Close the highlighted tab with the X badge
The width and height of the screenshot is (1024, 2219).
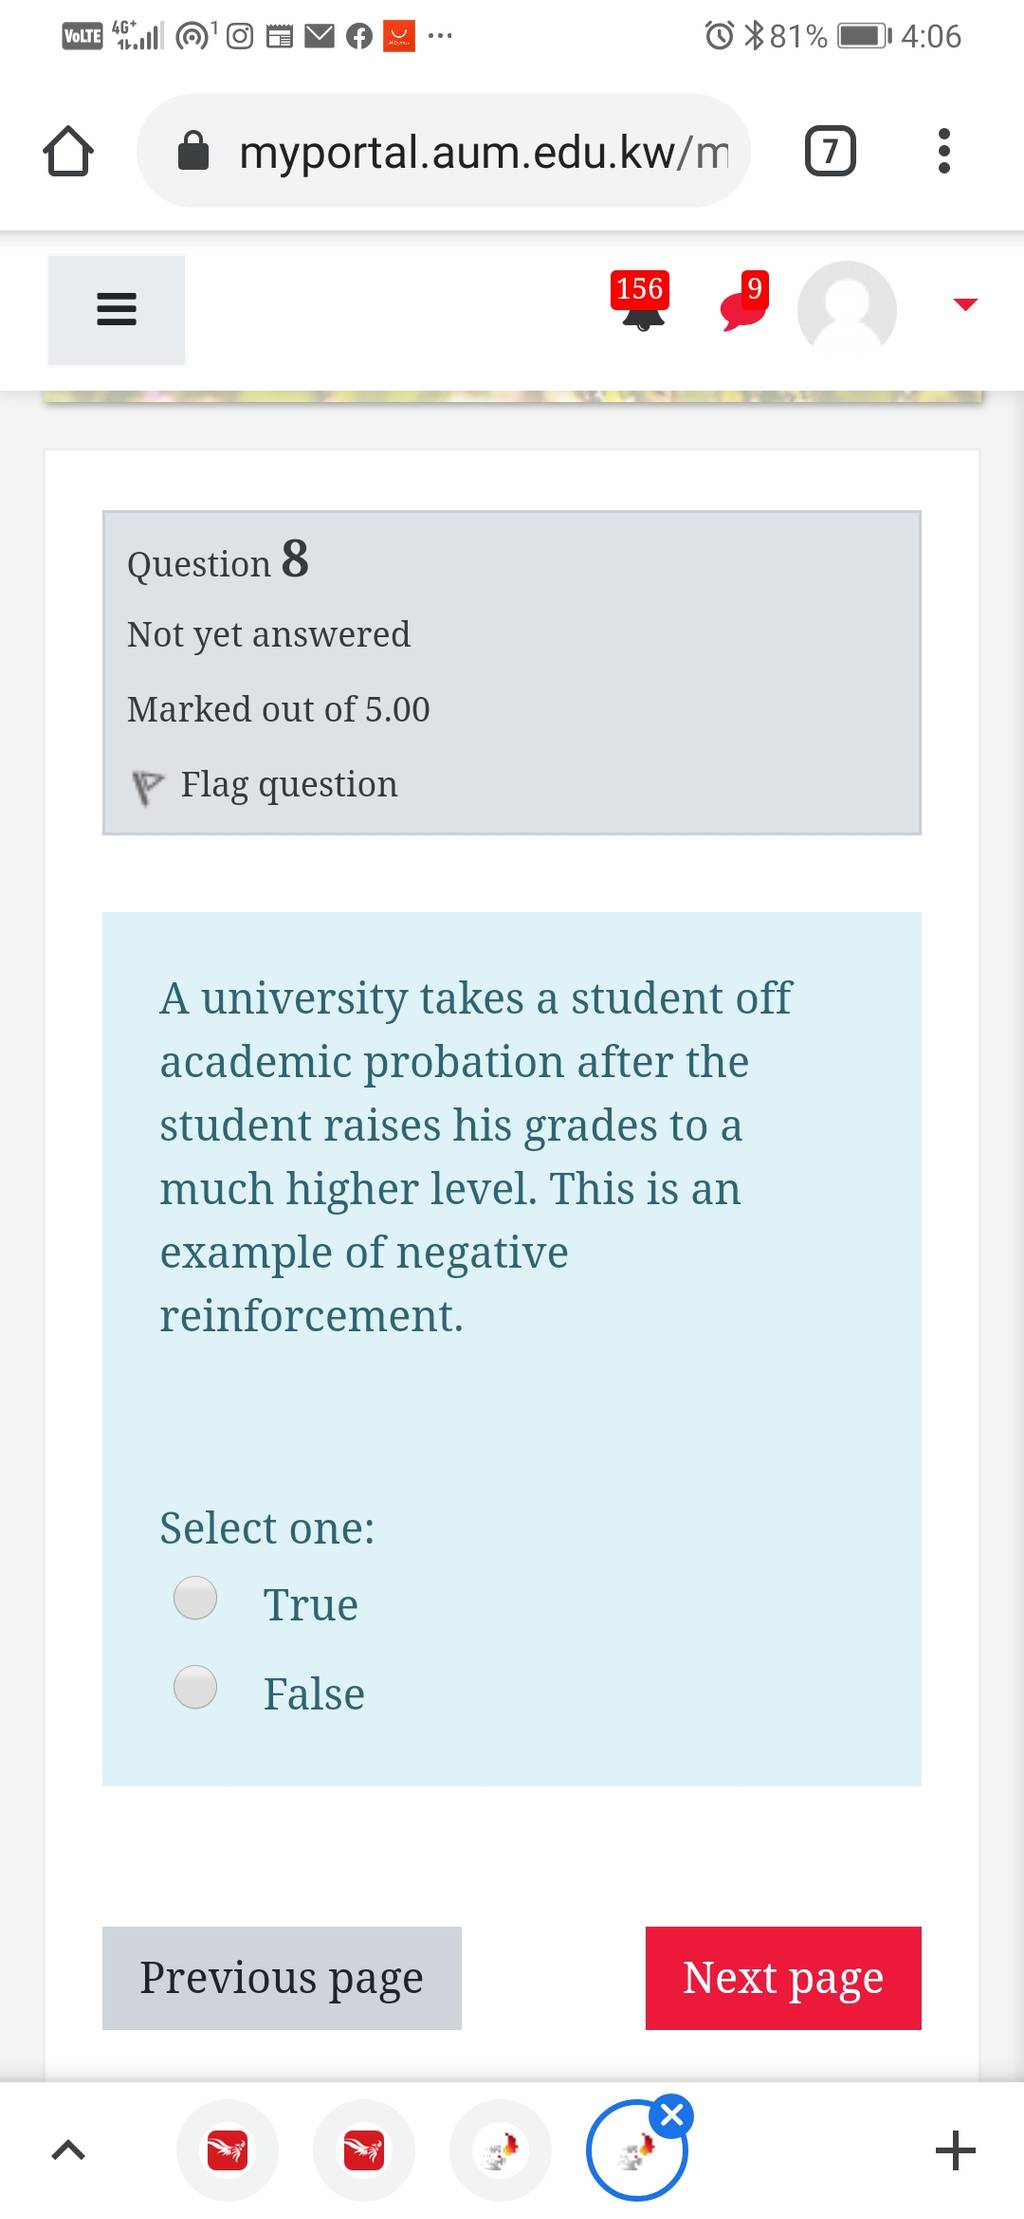click(673, 2115)
